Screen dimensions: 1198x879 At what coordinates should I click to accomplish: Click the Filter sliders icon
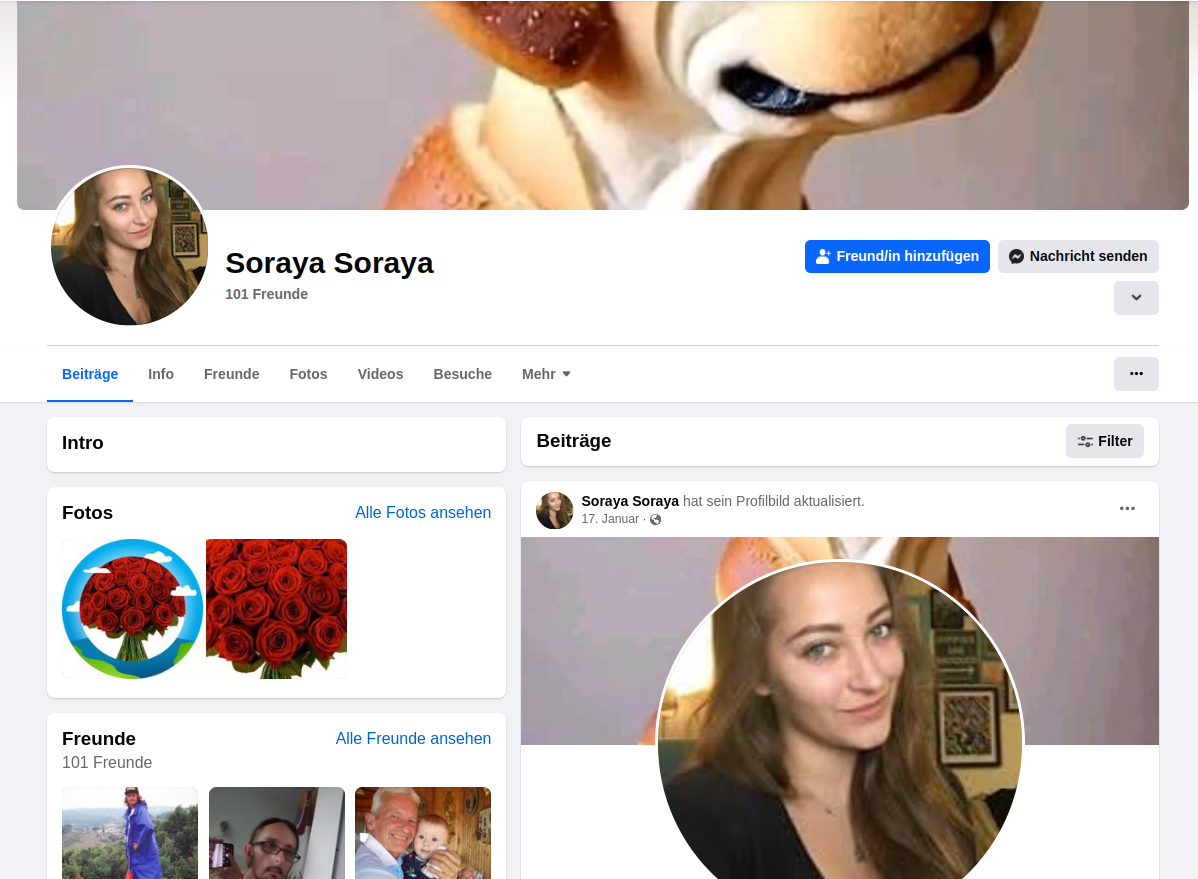1085,441
